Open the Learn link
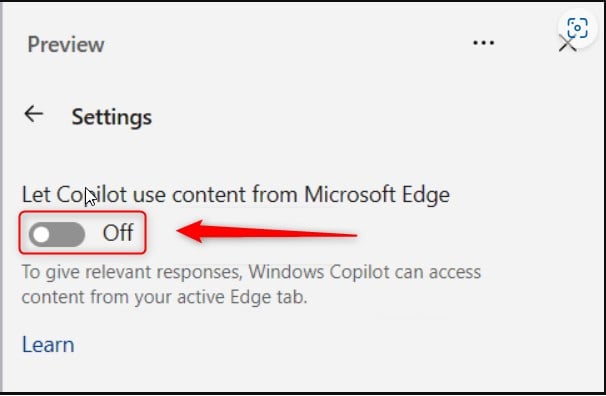 click(x=48, y=344)
